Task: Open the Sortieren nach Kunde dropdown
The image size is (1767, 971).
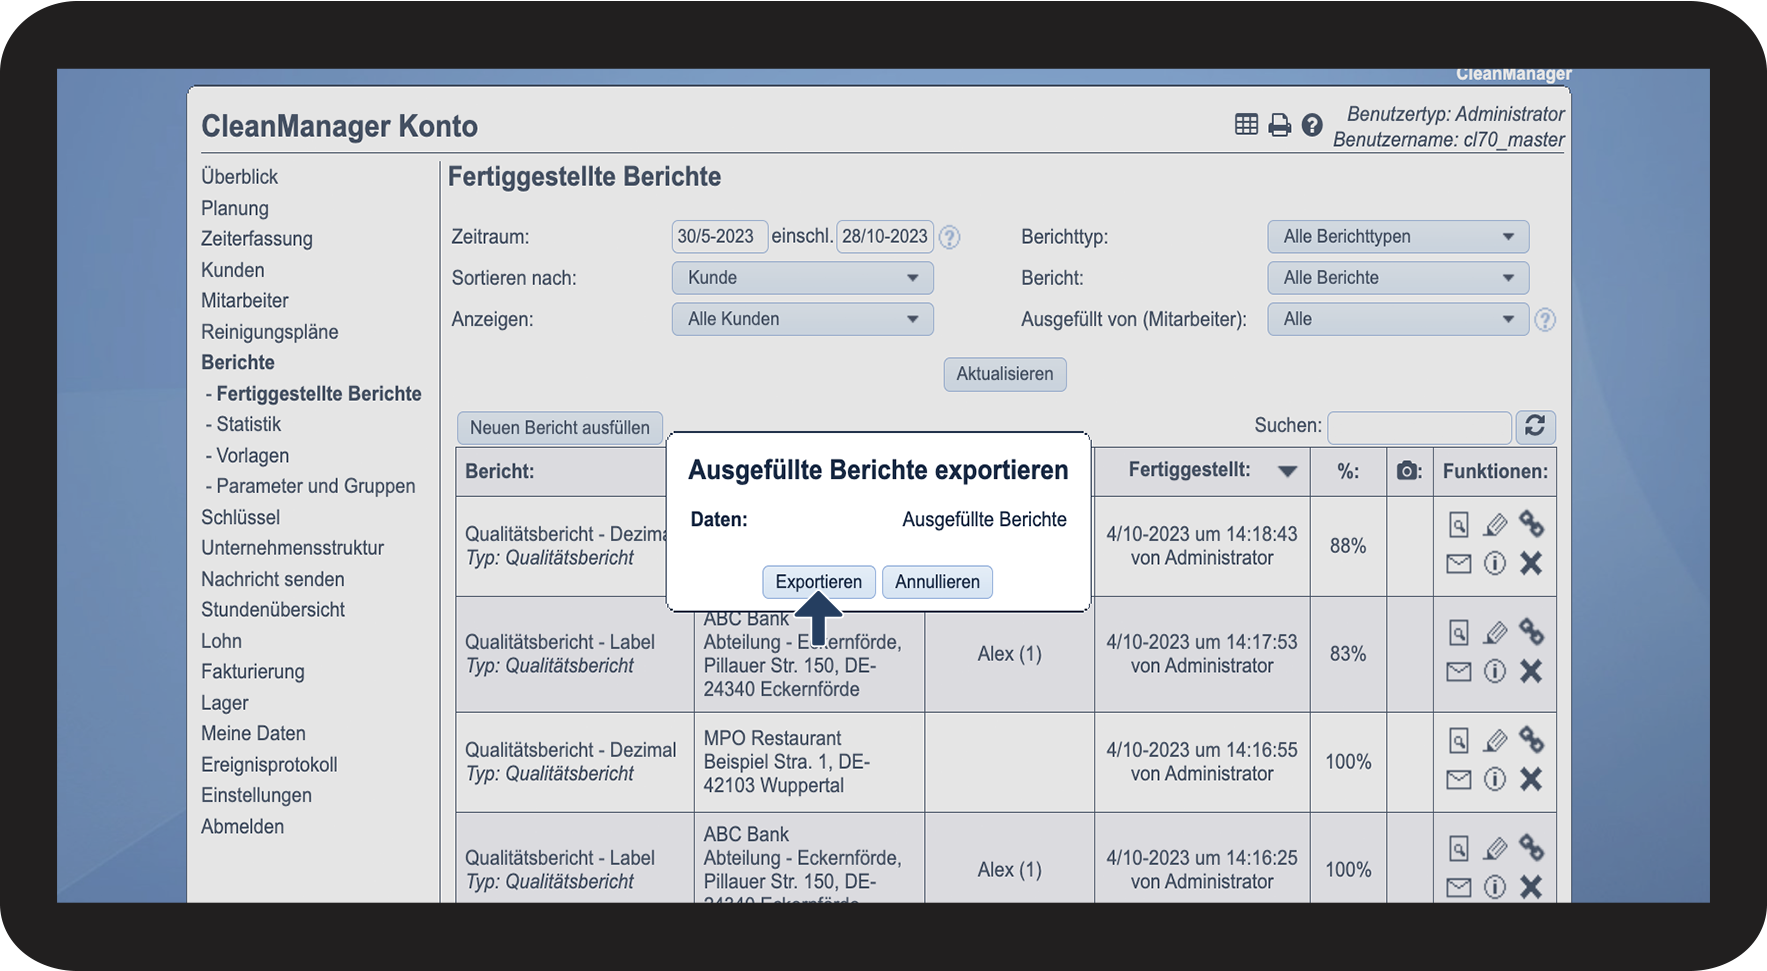Action: 802,278
